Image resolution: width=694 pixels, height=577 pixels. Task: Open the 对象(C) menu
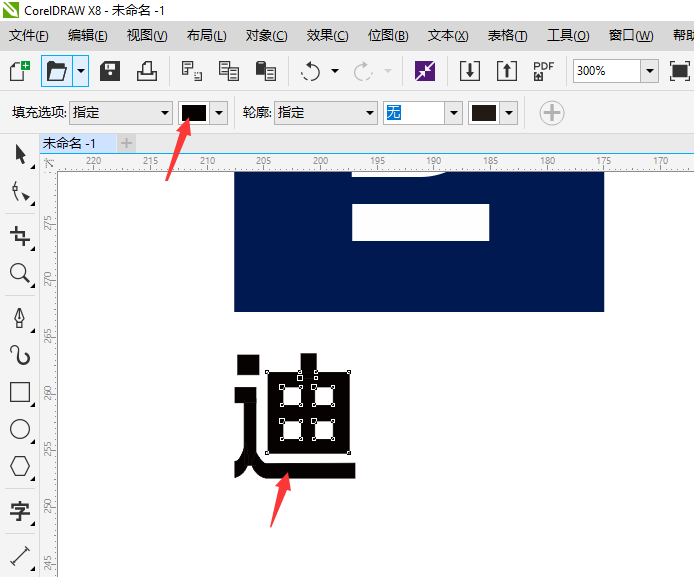coord(266,35)
